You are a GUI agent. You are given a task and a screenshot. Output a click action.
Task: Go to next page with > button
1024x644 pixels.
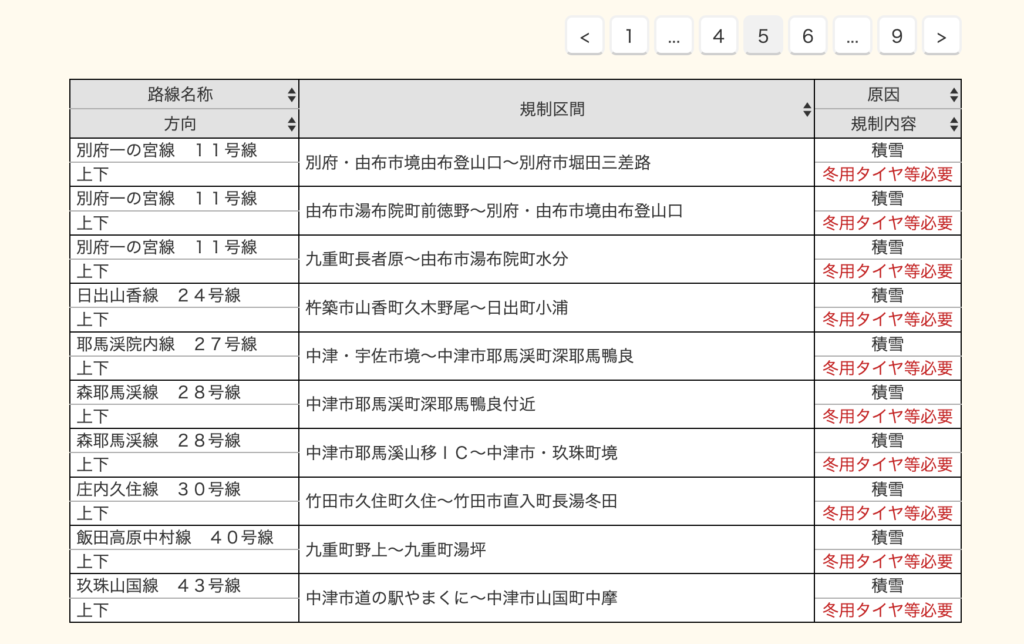click(x=941, y=37)
